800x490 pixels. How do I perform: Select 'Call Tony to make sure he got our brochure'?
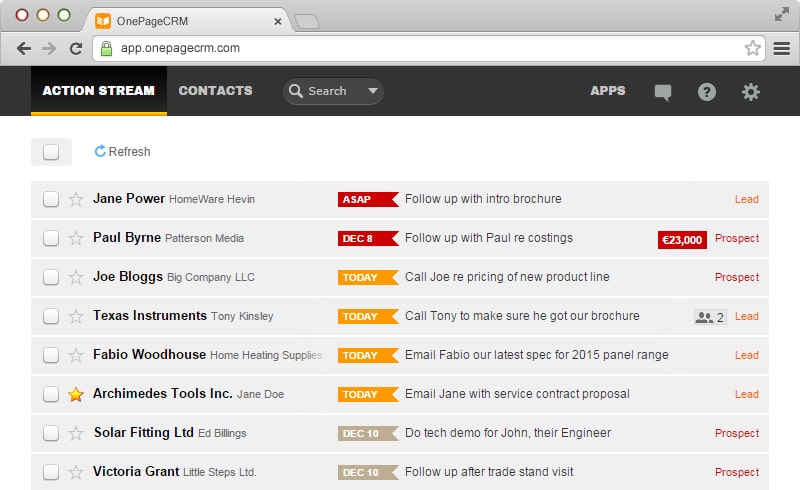pos(522,316)
